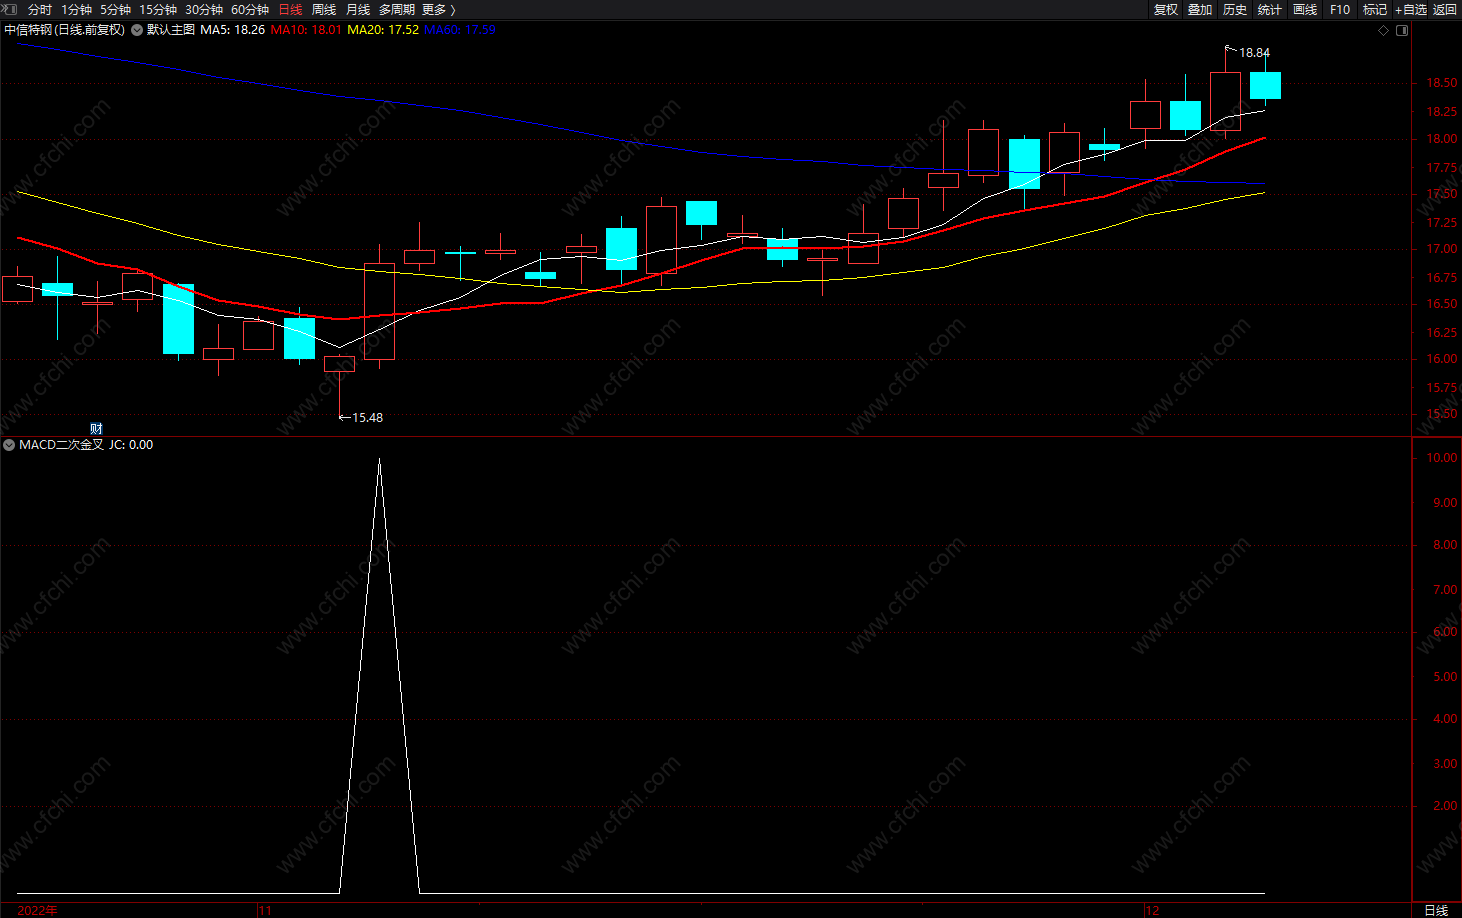The image size is (1462, 918).
Task: Toggle the side panel layout icon
Action: [x=1402, y=30]
